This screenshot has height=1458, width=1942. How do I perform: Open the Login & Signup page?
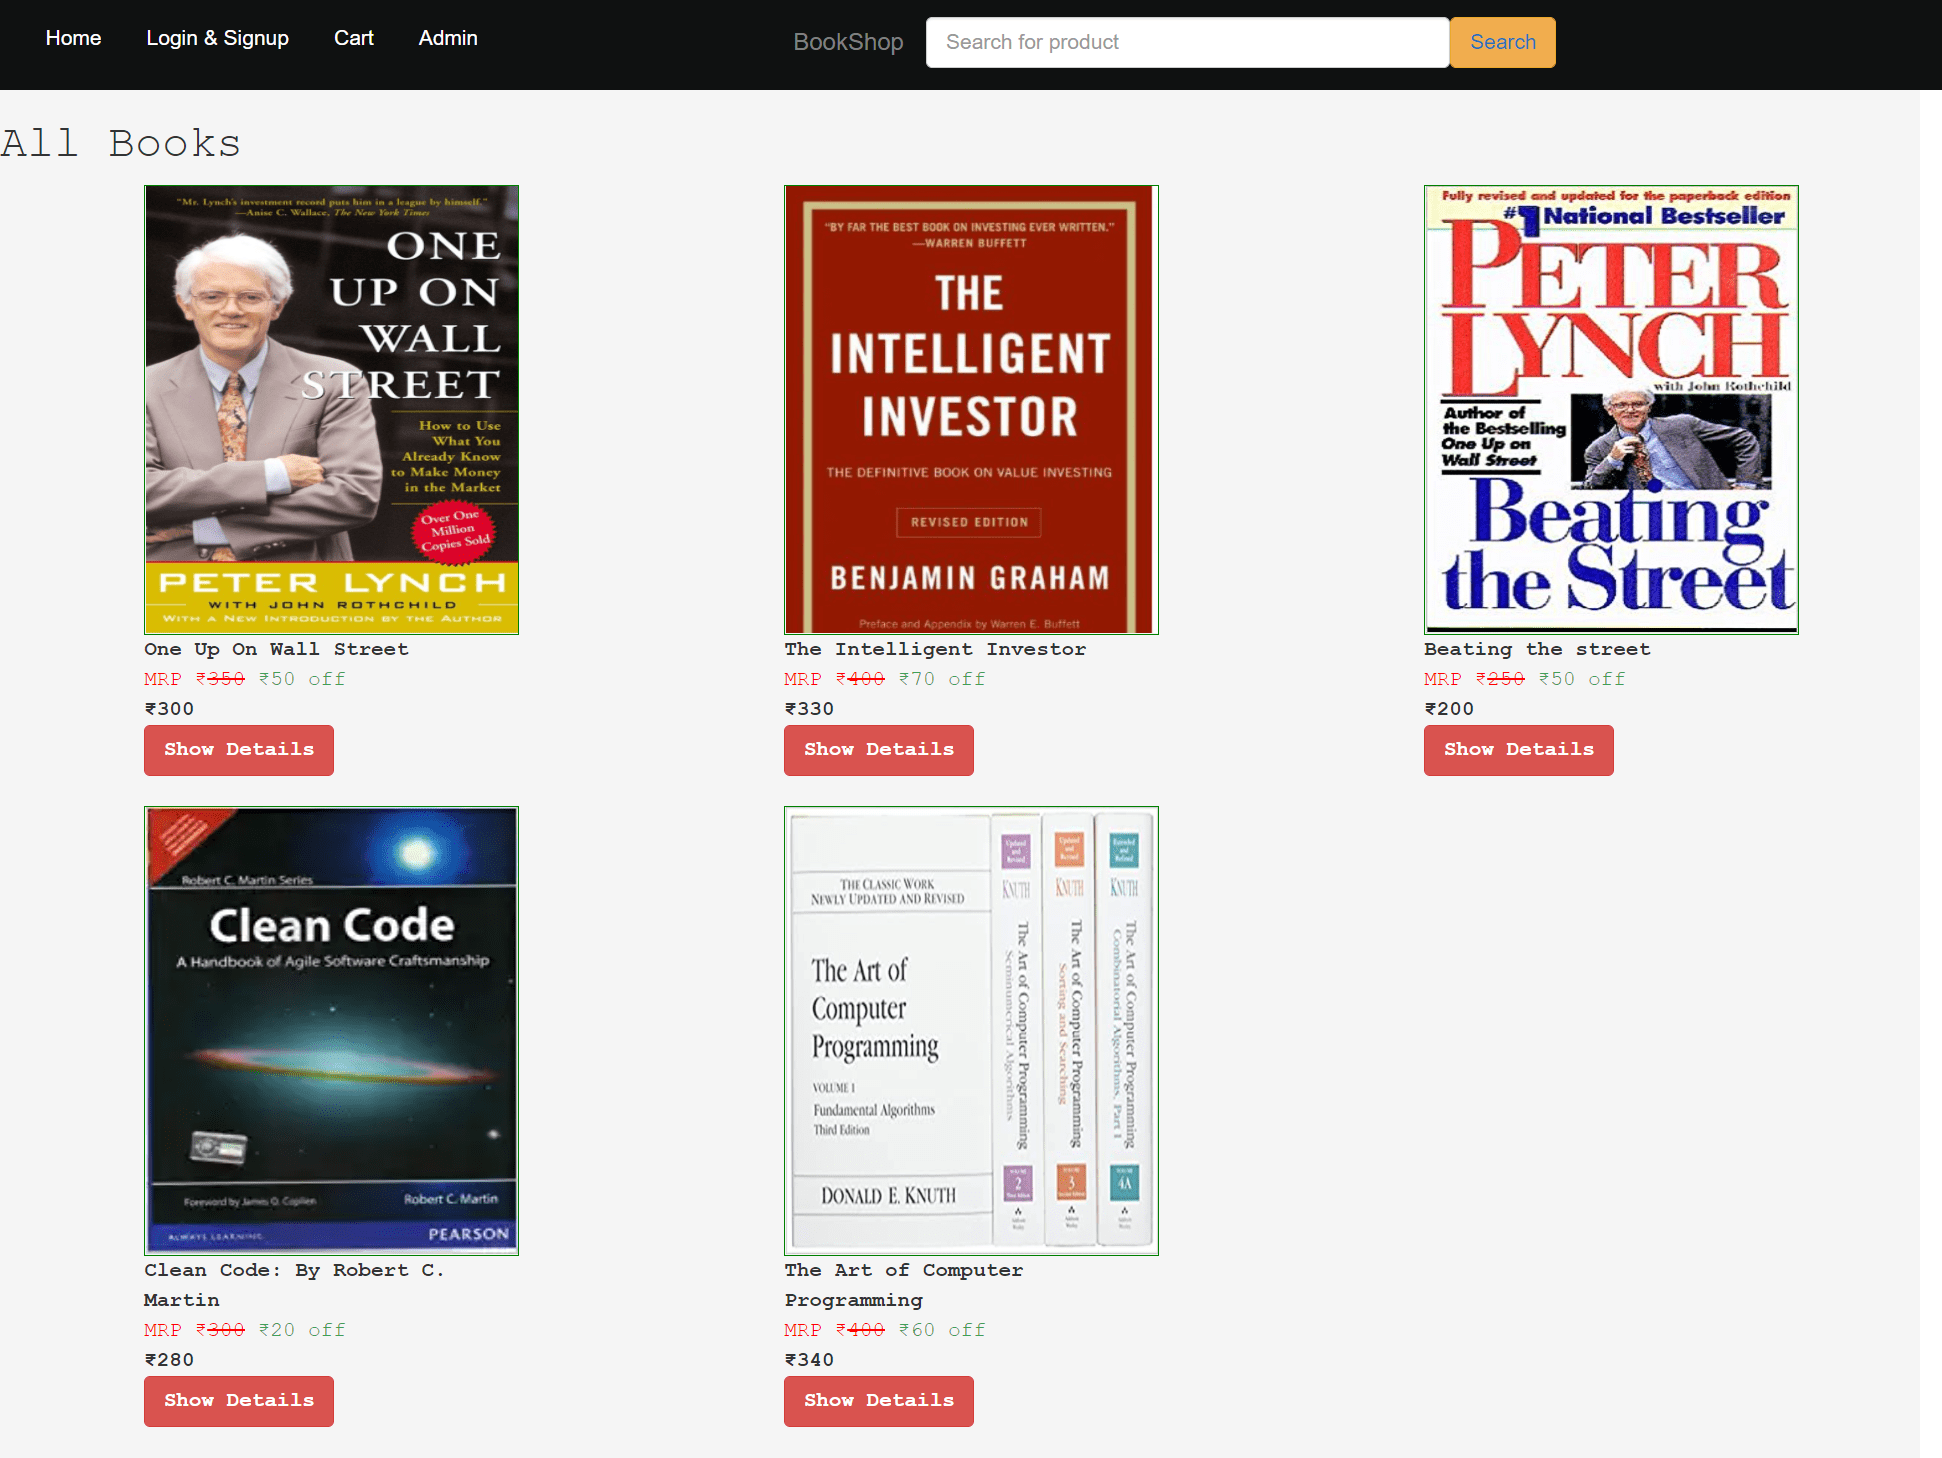point(217,38)
